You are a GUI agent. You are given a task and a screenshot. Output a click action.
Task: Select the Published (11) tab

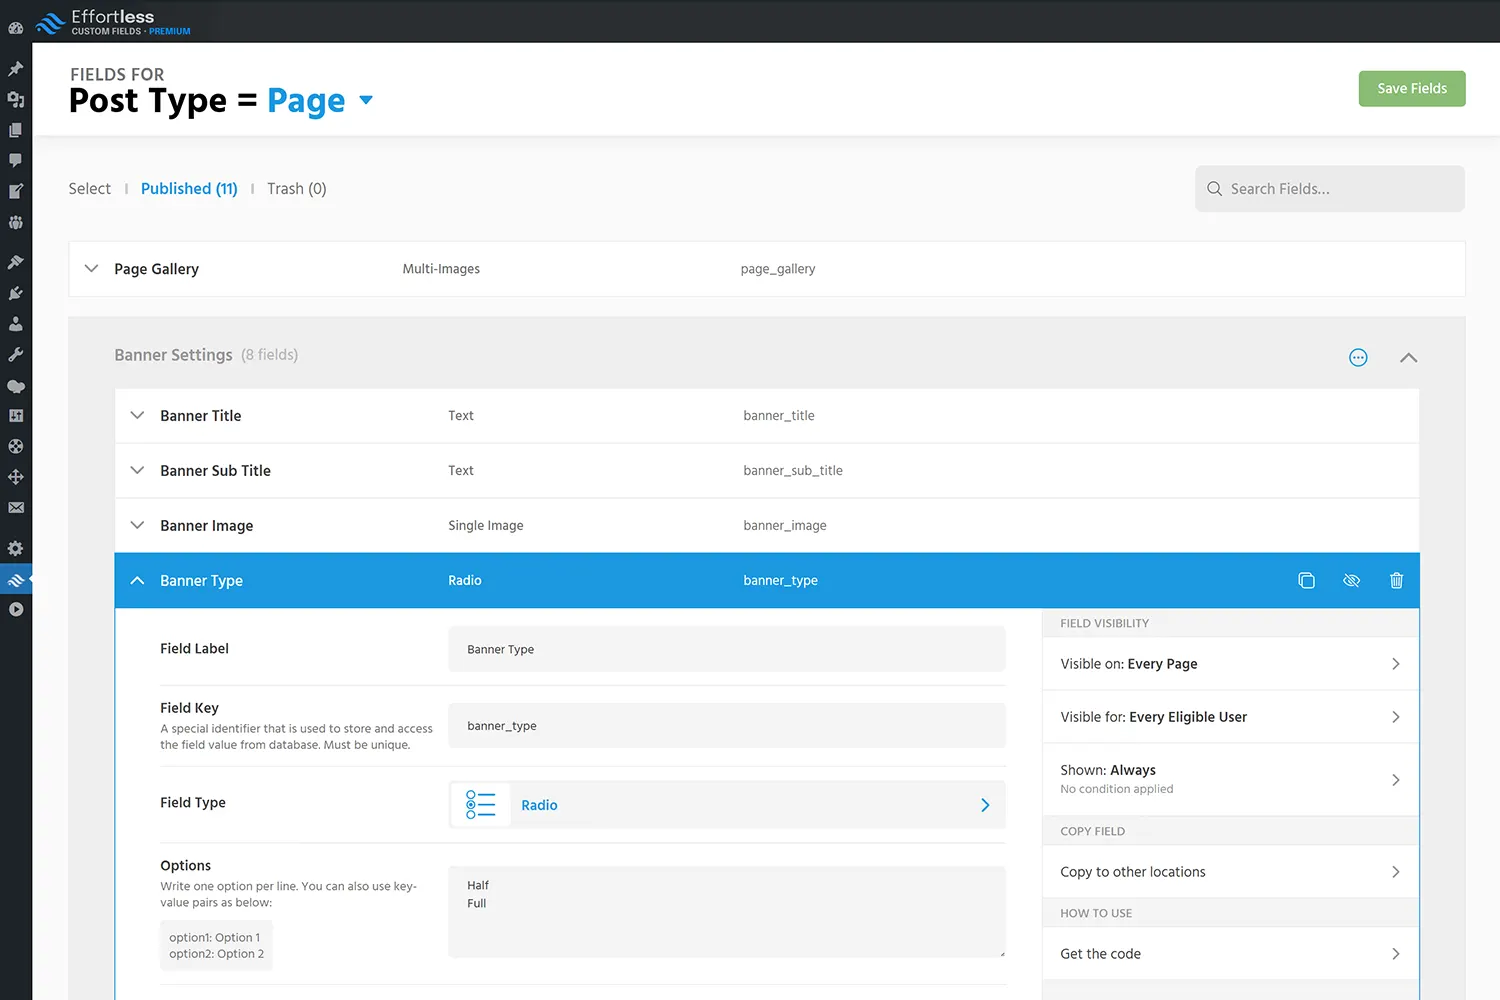[x=189, y=189]
